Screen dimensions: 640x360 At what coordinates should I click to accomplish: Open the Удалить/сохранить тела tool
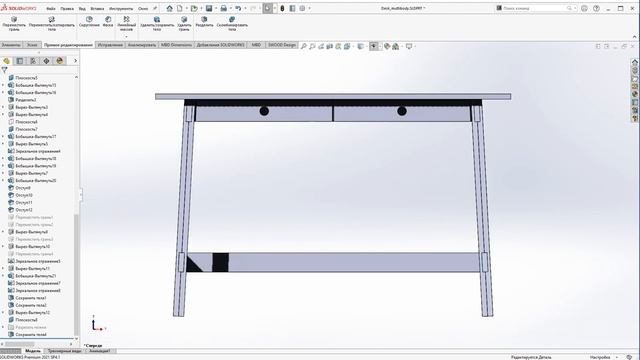[x=157, y=24]
